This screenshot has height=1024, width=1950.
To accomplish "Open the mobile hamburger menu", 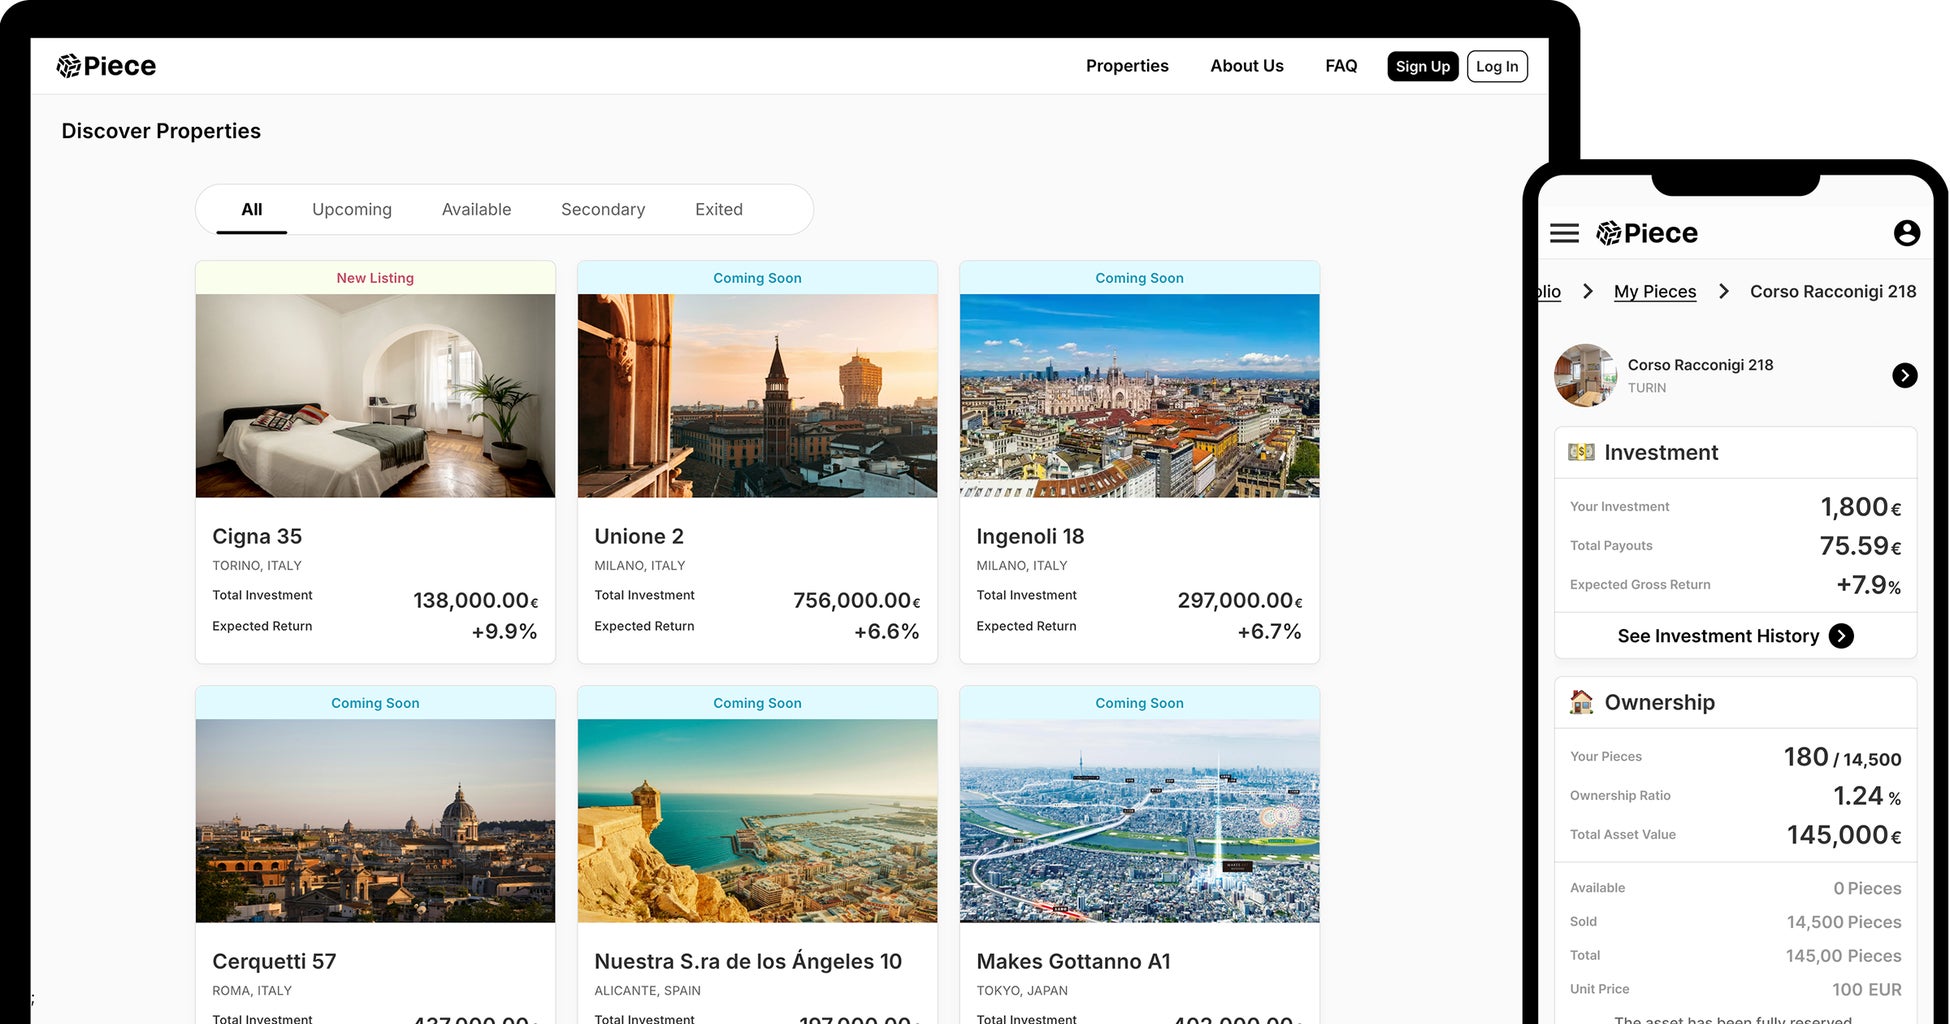I will click(1564, 233).
